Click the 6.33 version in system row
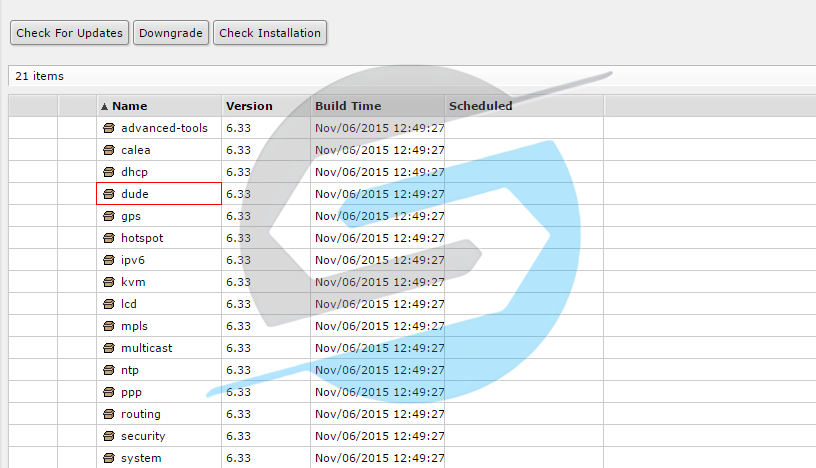This screenshot has width=816, height=468. click(x=238, y=458)
